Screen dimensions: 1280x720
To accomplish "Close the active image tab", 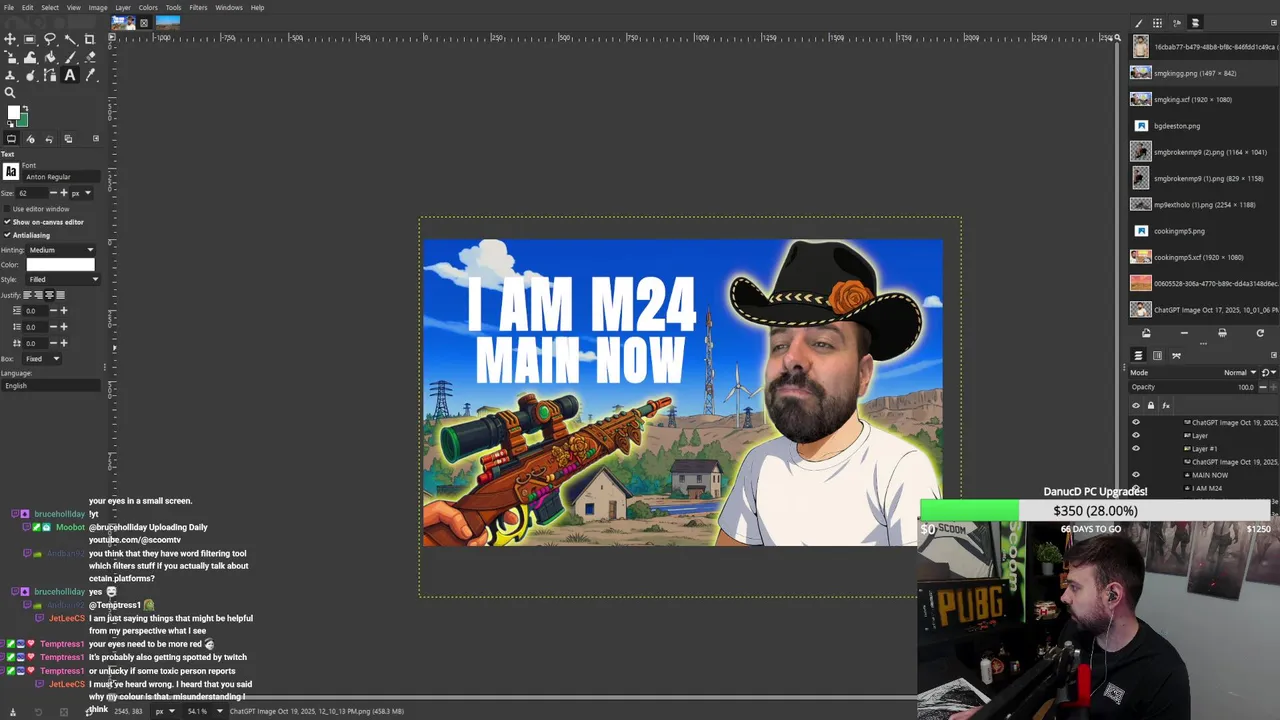I will tap(144, 22).
